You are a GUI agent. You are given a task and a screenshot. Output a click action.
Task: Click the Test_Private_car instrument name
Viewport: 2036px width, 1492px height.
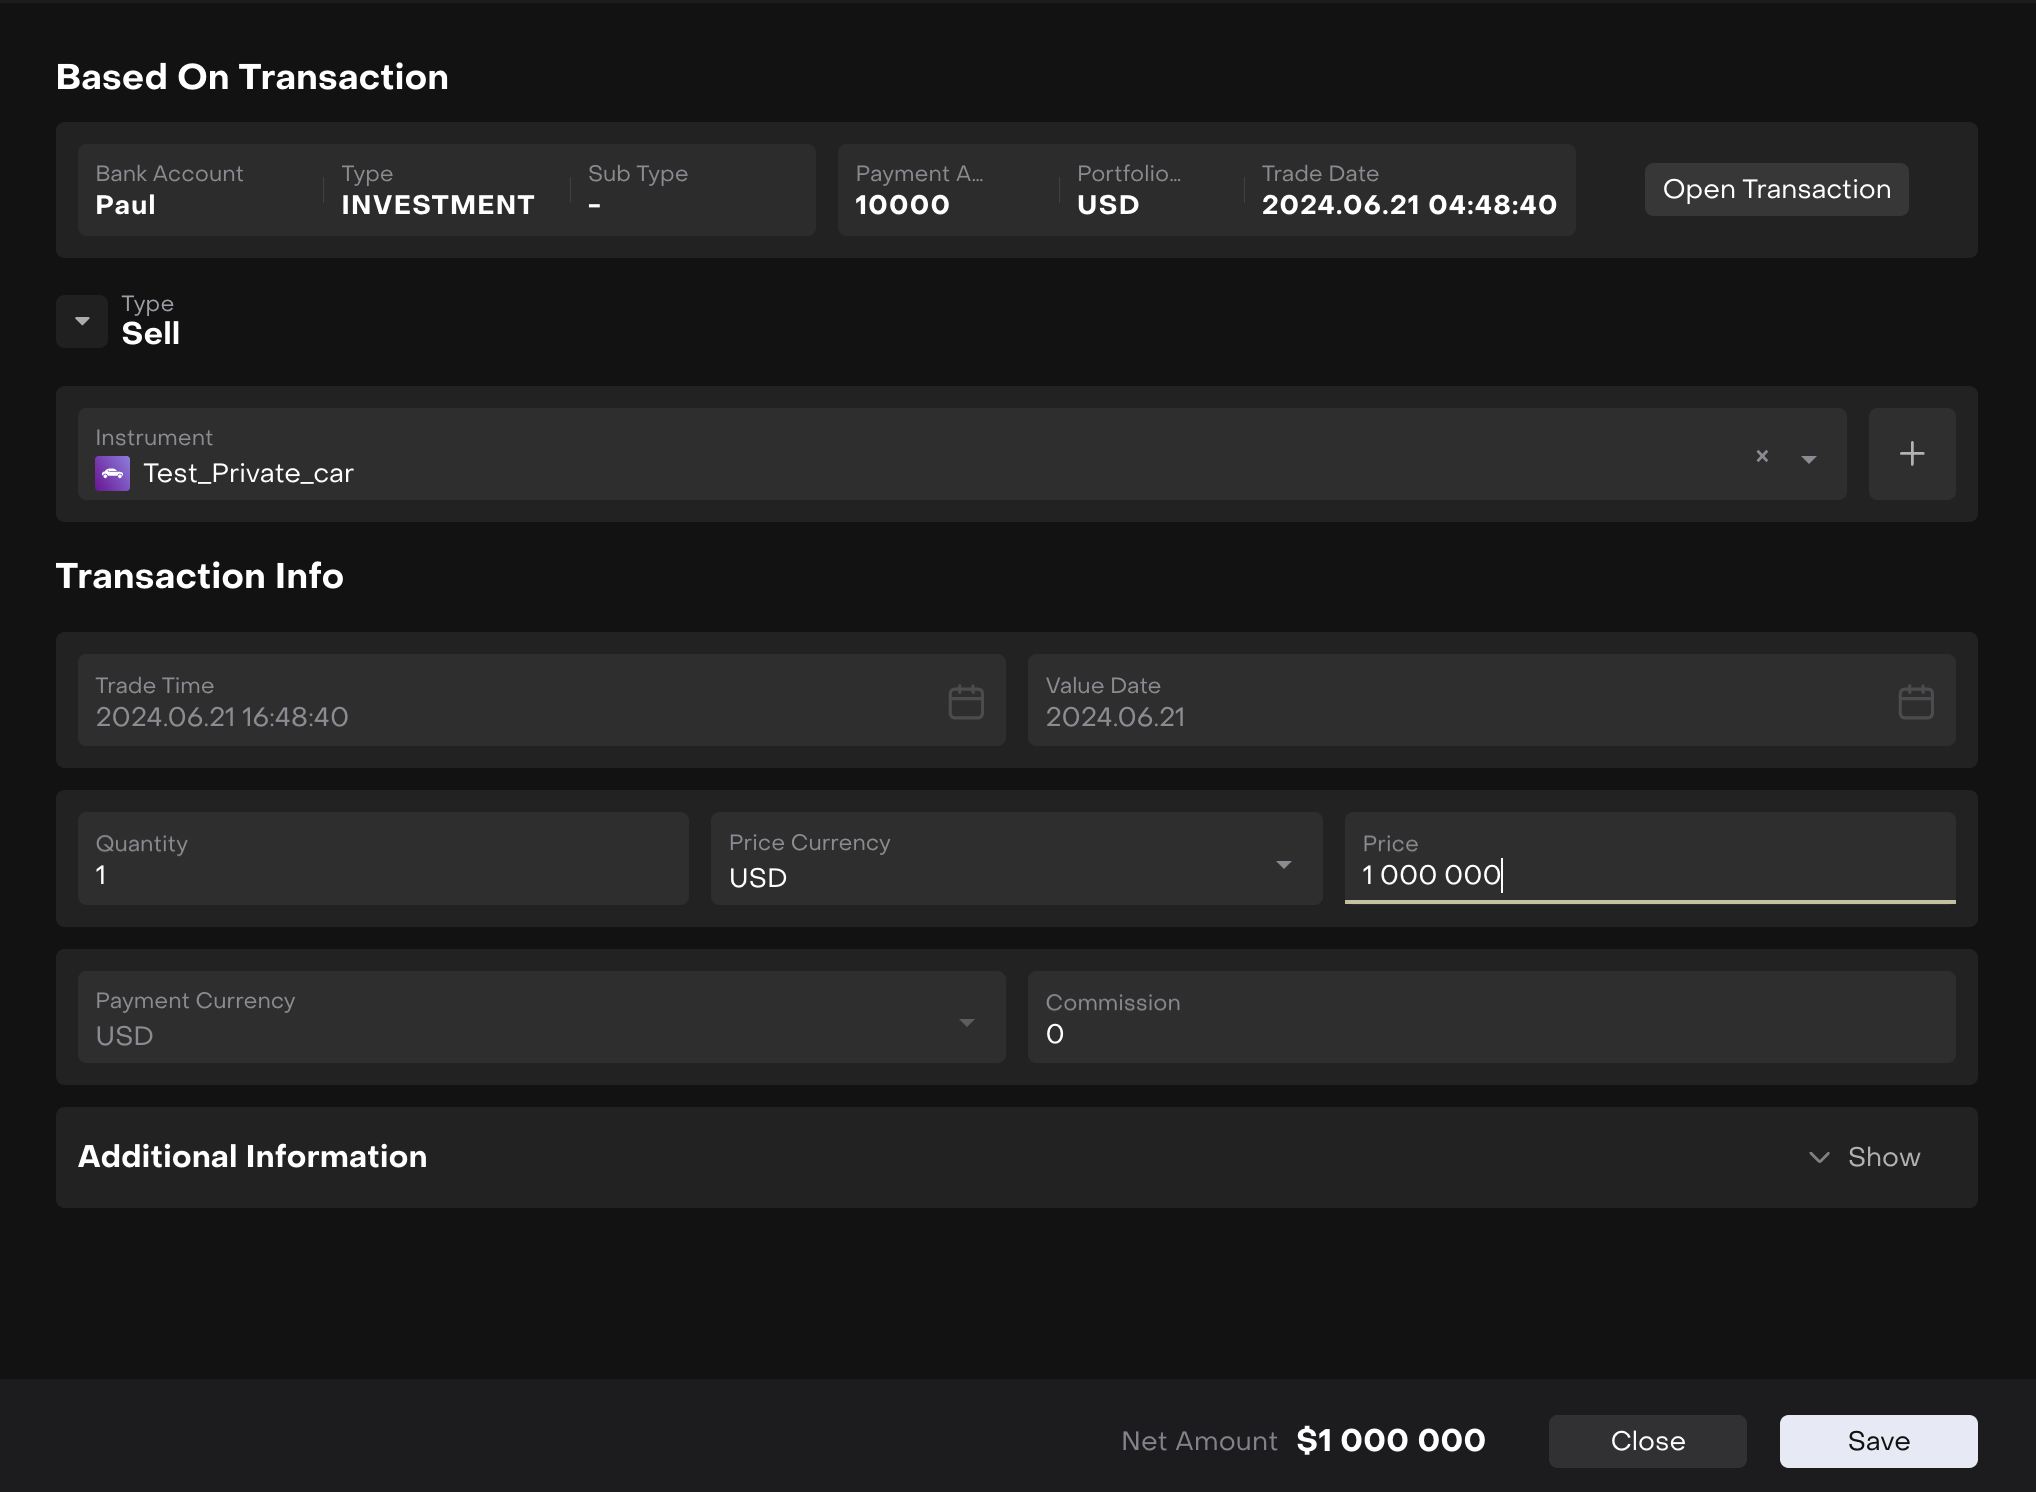(248, 473)
